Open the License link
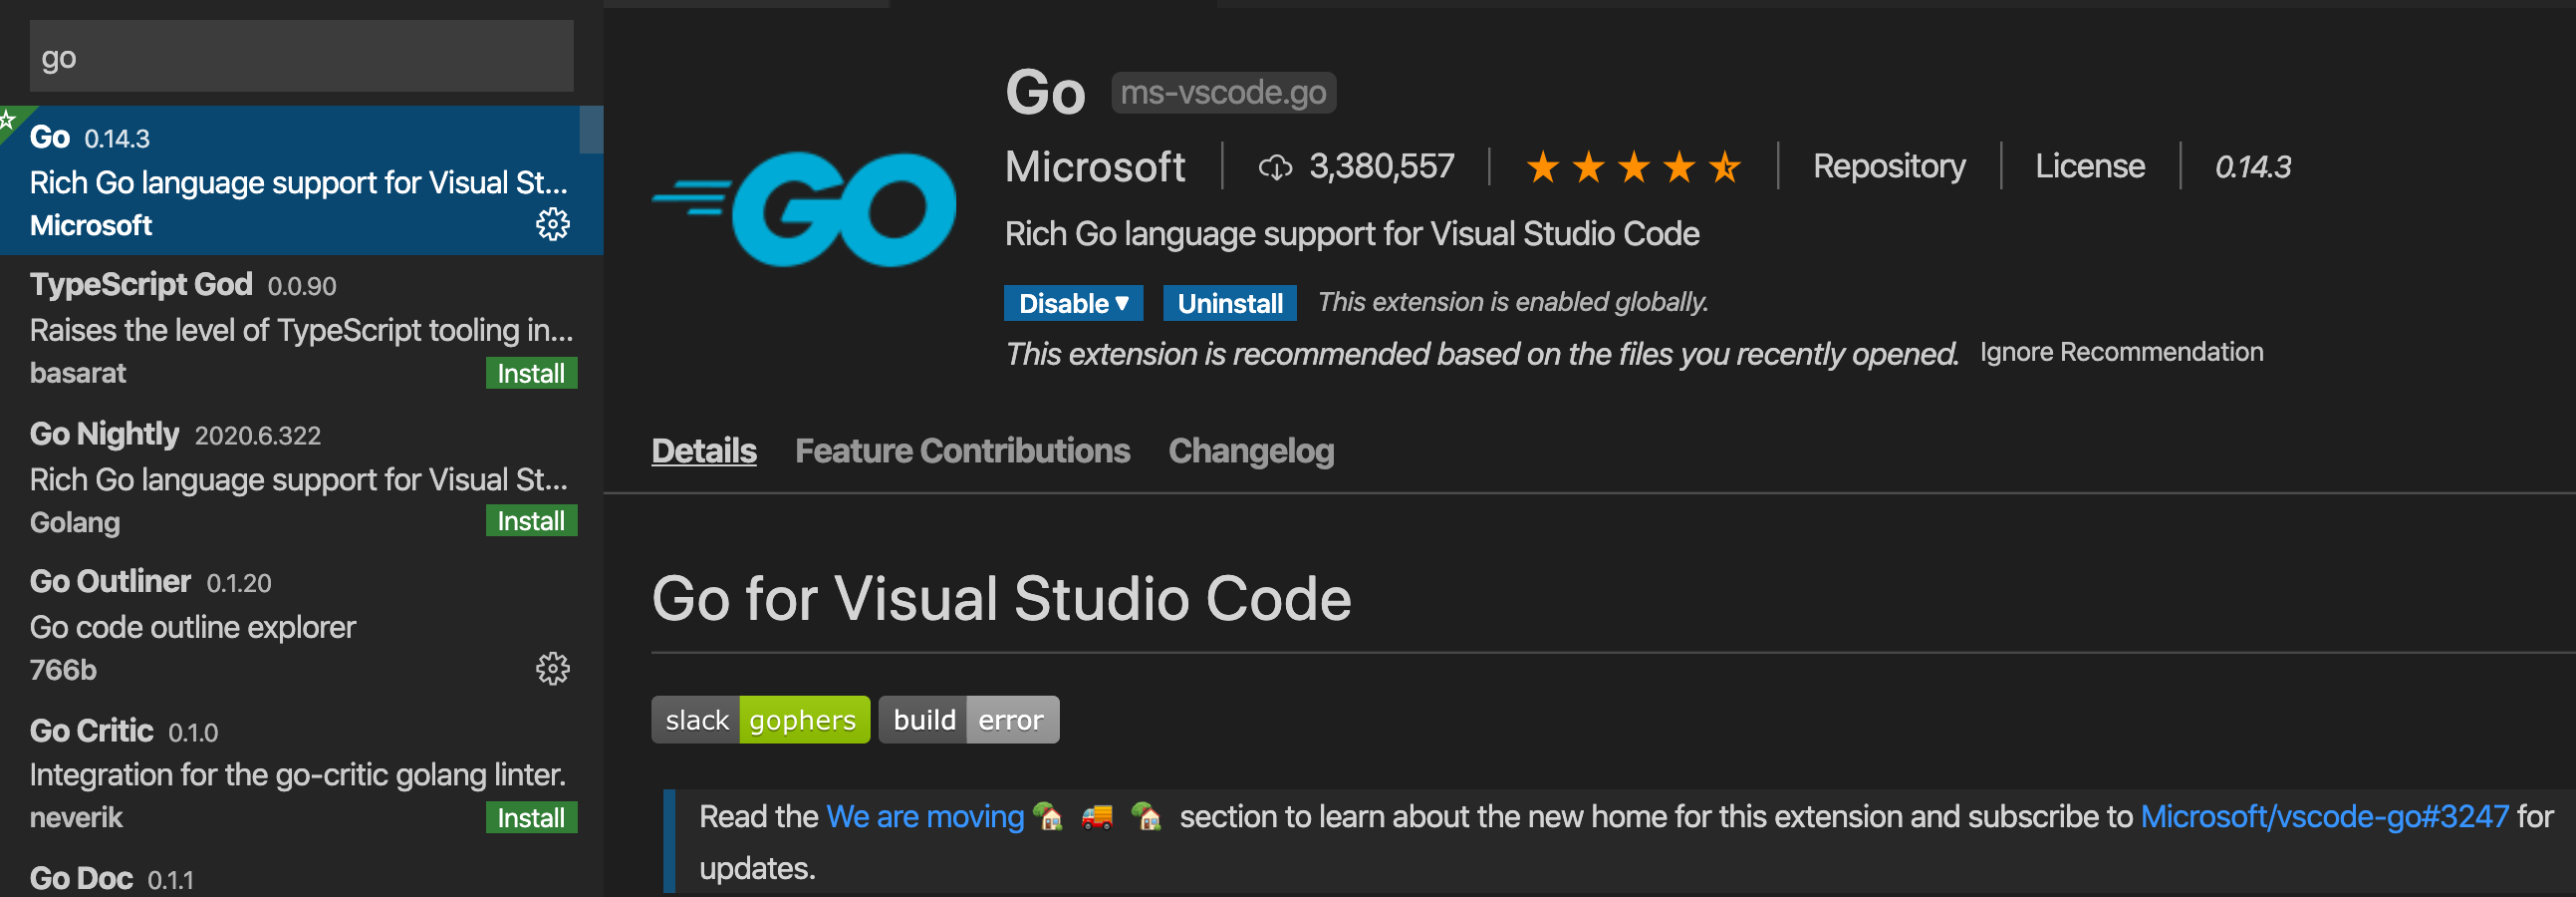Viewport: 2576px width, 897px height. tap(2090, 166)
